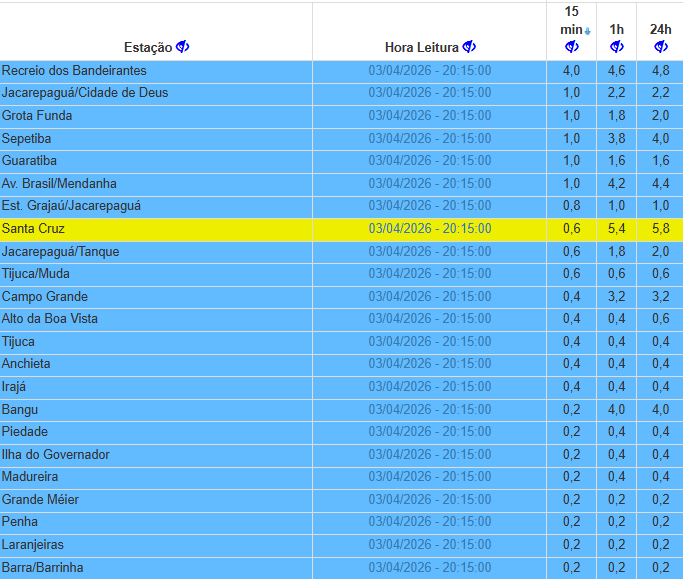Hide the Hora Leitura column with its eye icon
683x579 pixels.
pos(469,47)
